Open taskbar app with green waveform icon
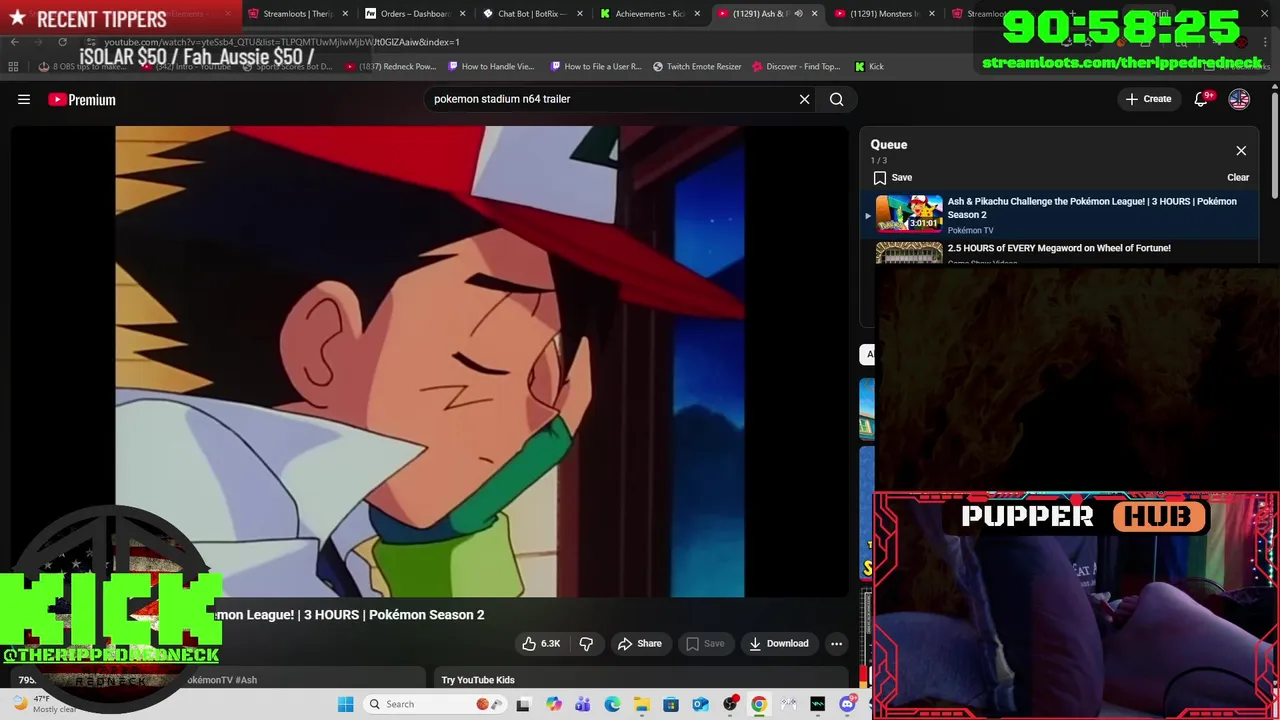 [818, 704]
